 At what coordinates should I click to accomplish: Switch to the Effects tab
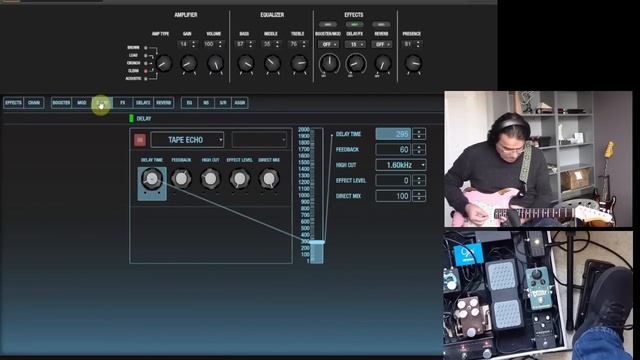[13, 103]
